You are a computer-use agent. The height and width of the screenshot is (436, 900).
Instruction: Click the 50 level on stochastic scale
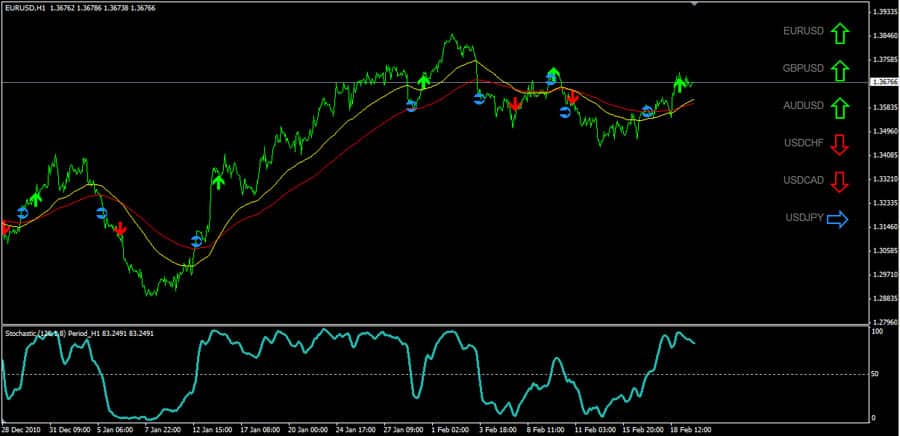click(x=875, y=375)
